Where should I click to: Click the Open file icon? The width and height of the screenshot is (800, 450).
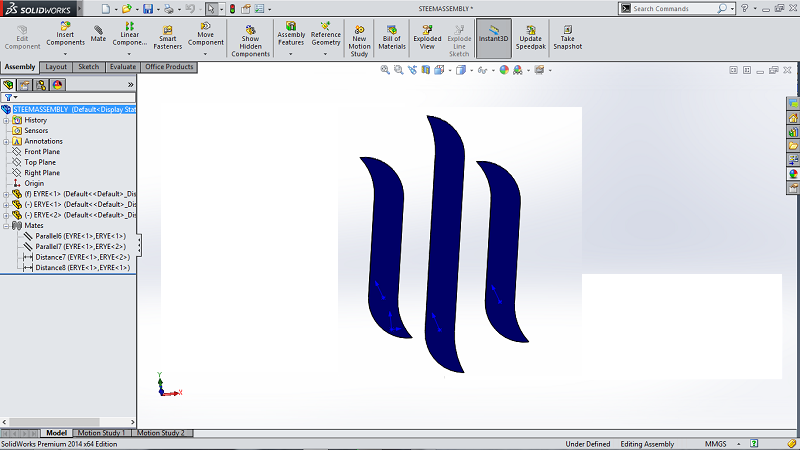point(126,9)
